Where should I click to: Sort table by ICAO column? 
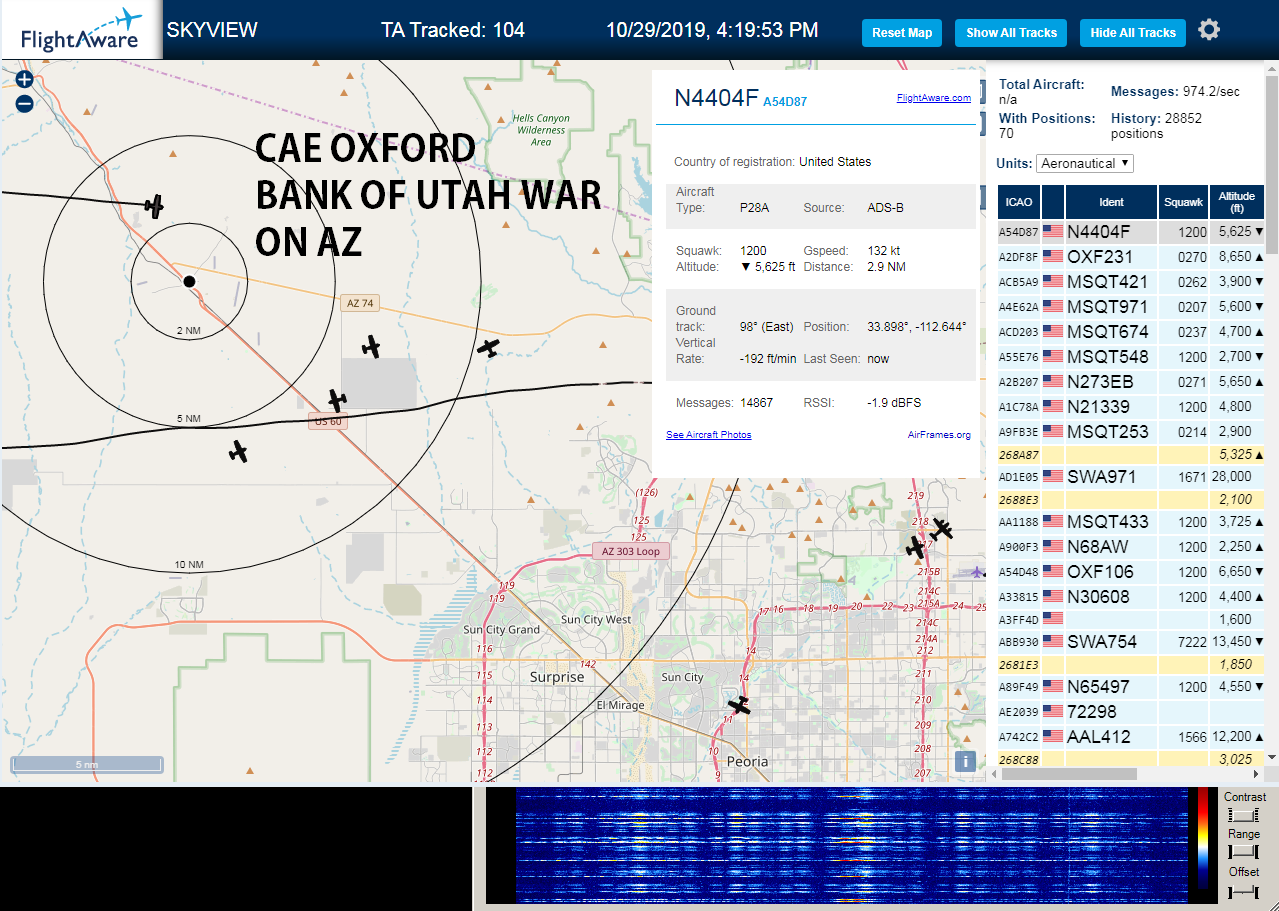[x=1018, y=202]
